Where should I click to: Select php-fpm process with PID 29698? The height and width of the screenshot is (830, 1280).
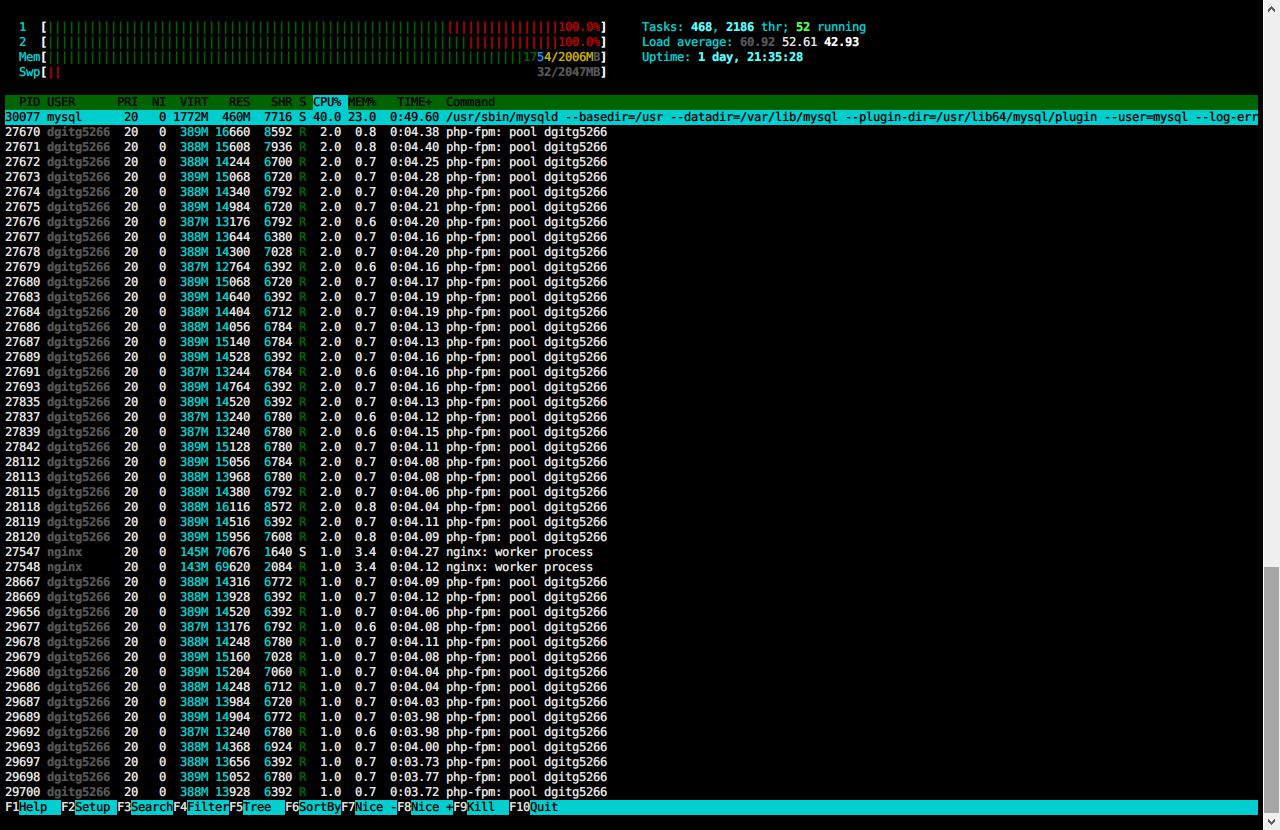306,777
